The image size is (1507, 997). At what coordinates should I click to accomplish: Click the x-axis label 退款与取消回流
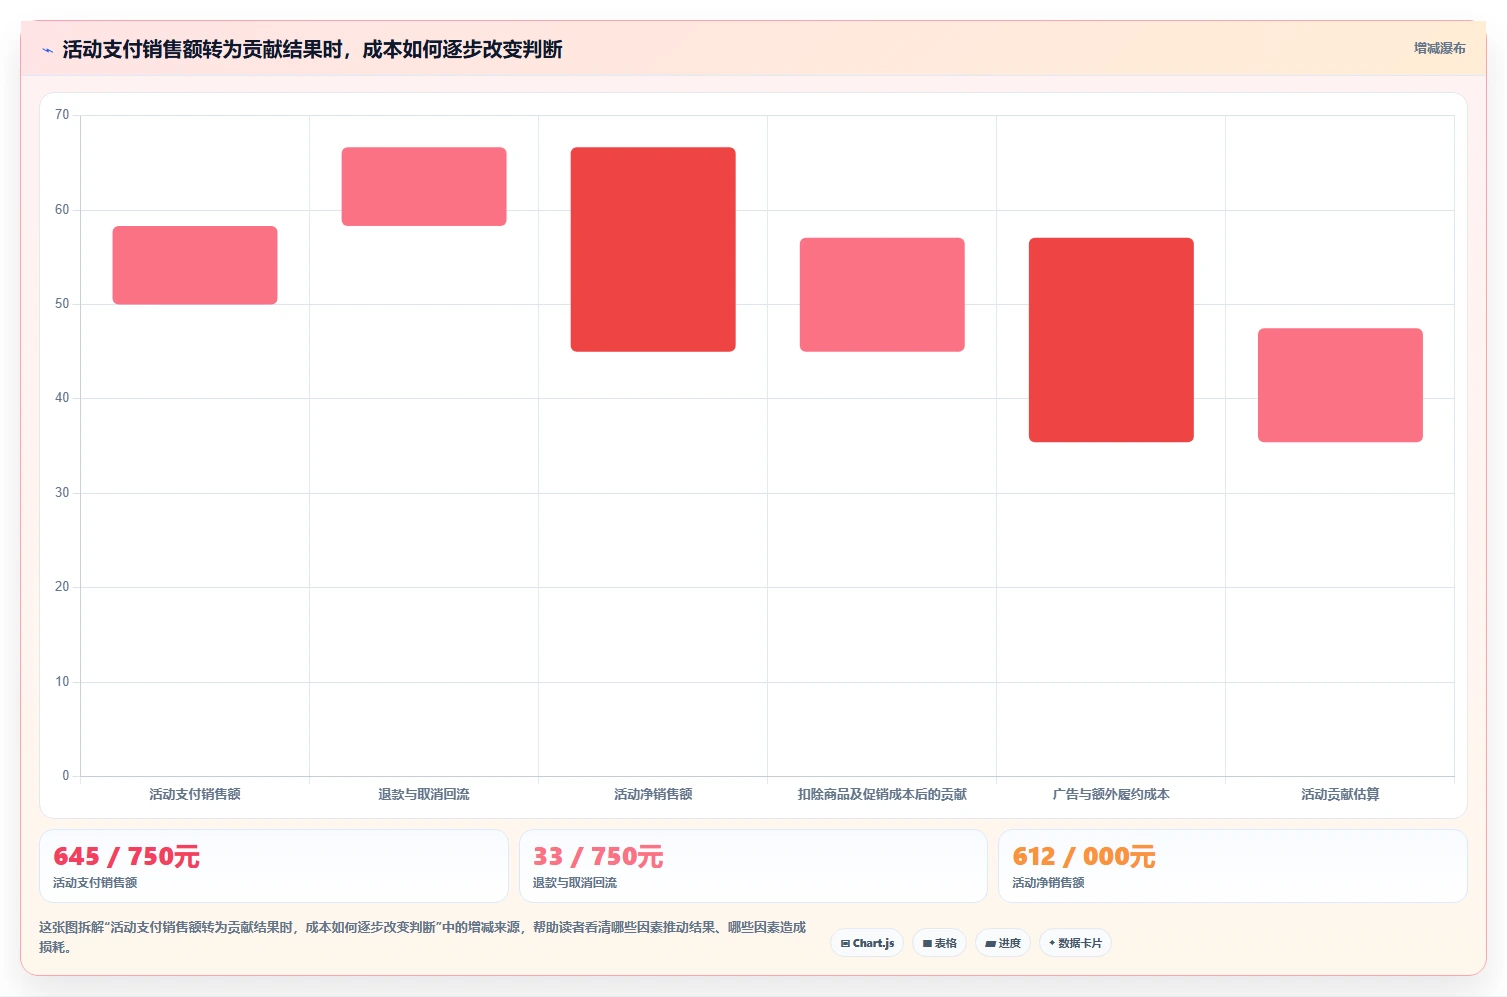tap(424, 794)
